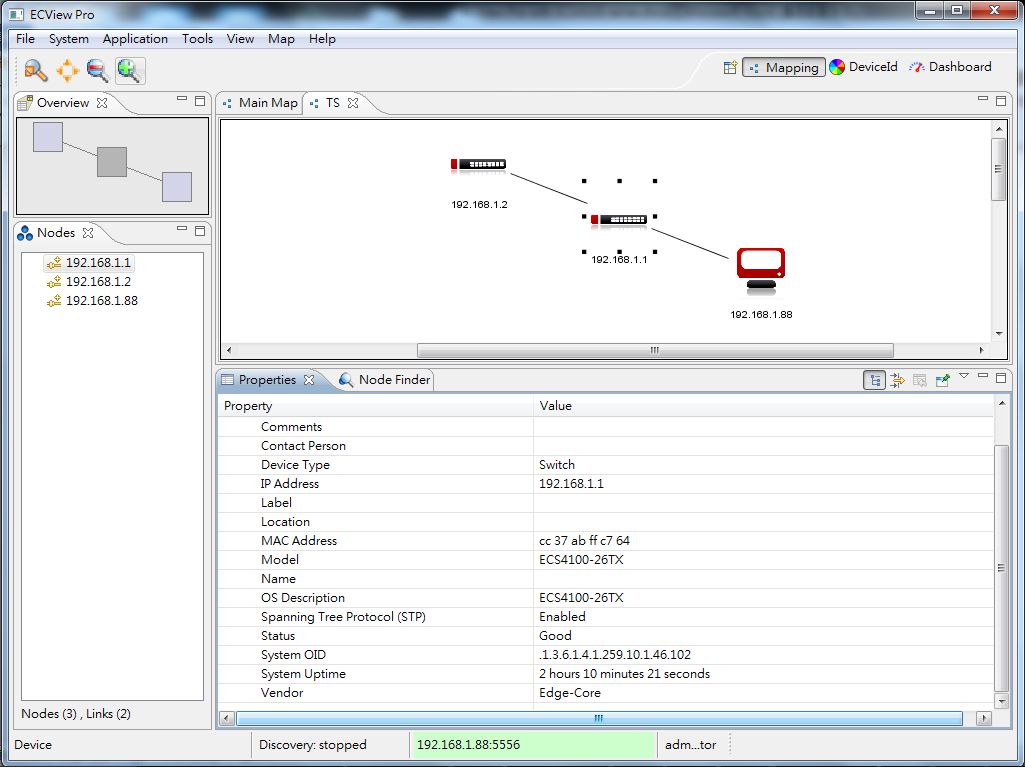This screenshot has width=1025, height=767.
Task: Click the gray center node in Overview thumbnail
Action: [x=112, y=162]
